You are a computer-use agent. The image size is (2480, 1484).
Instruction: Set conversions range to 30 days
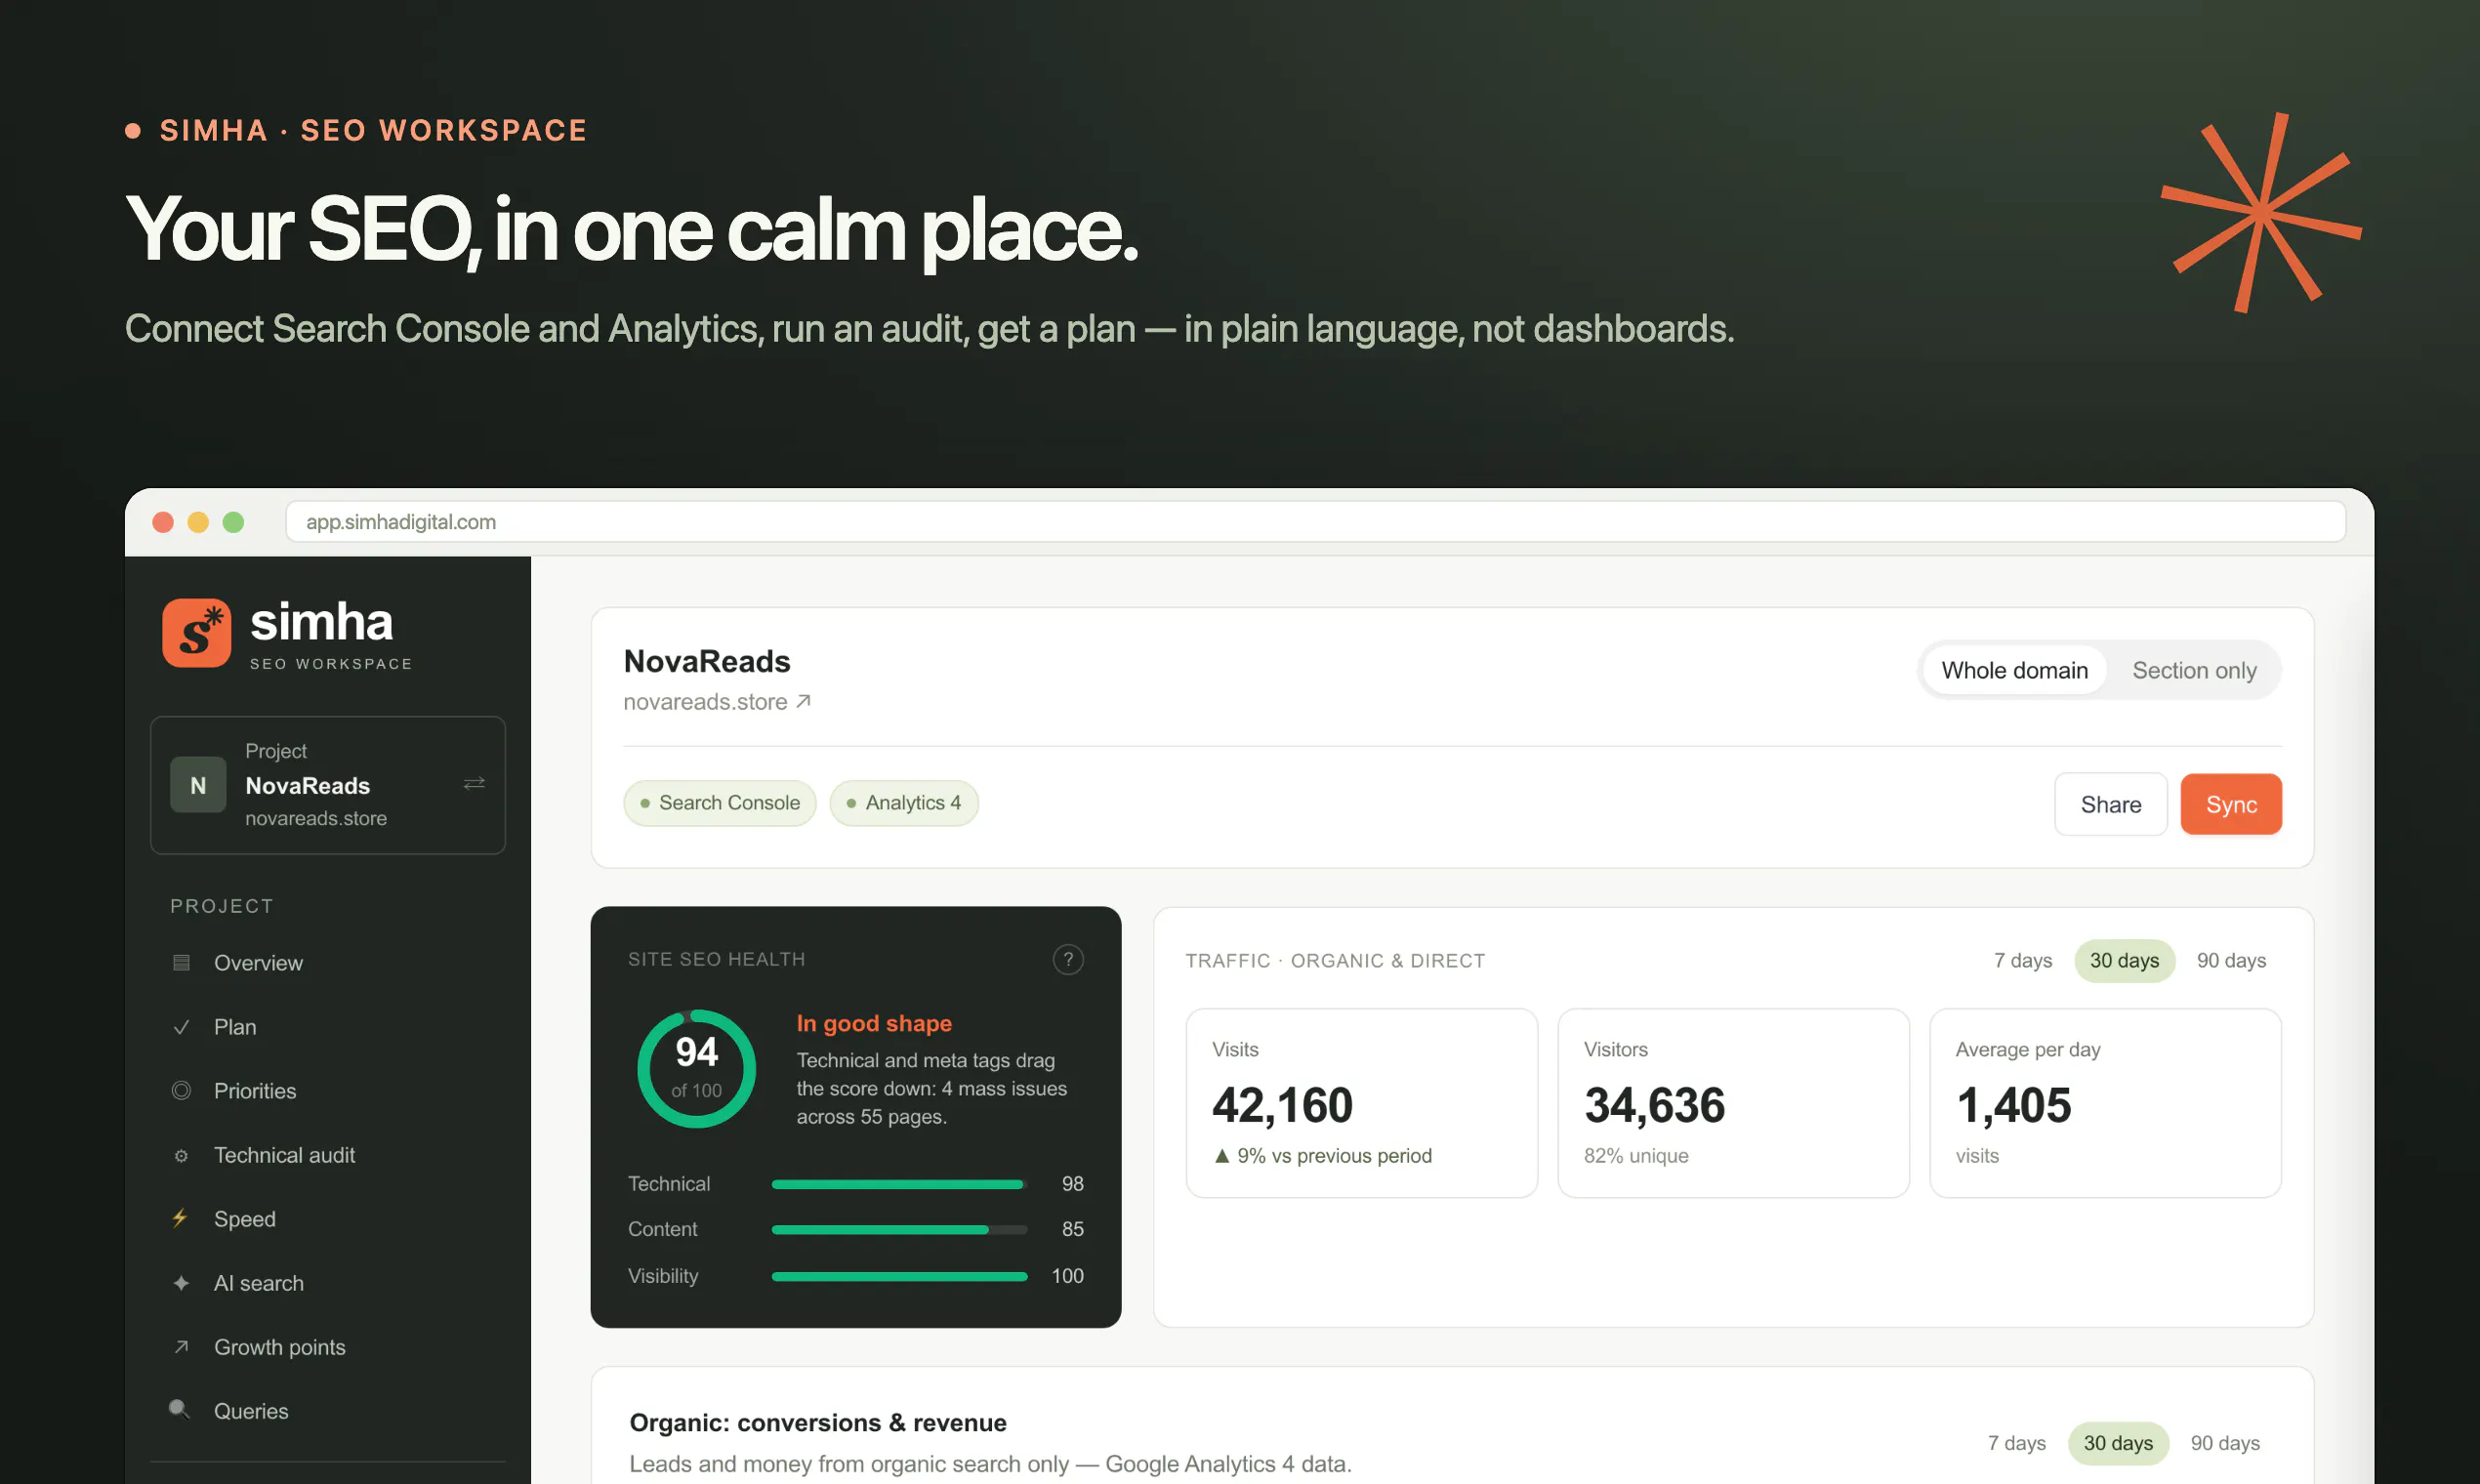tap(2118, 1442)
